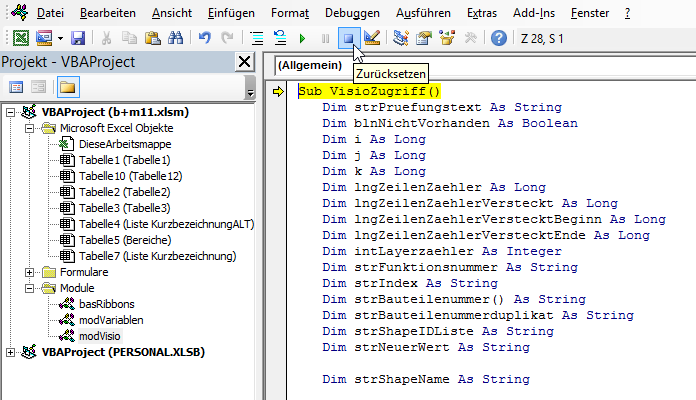Run the macro with the green play icon
Image resolution: width=696 pixels, height=400 pixels.
(302, 38)
